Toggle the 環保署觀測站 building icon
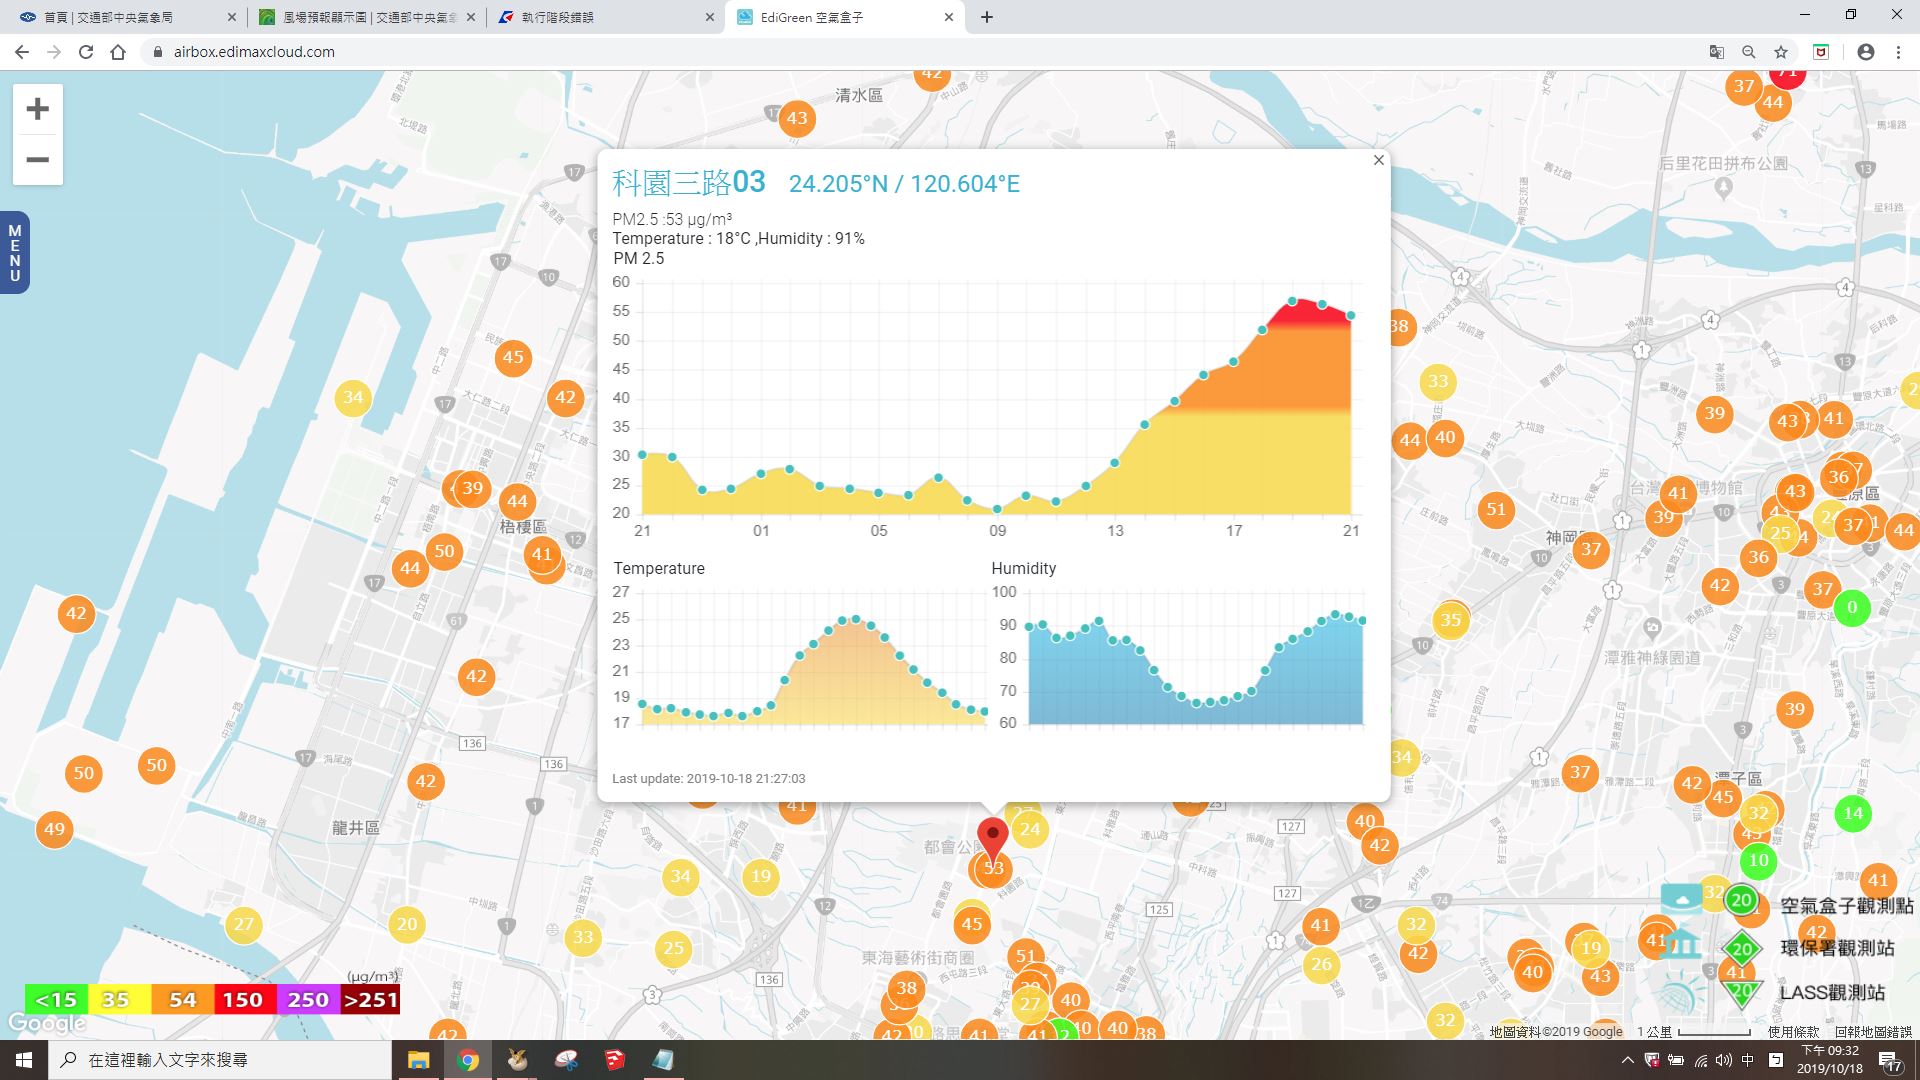The image size is (1920, 1080). pos(1681,944)
